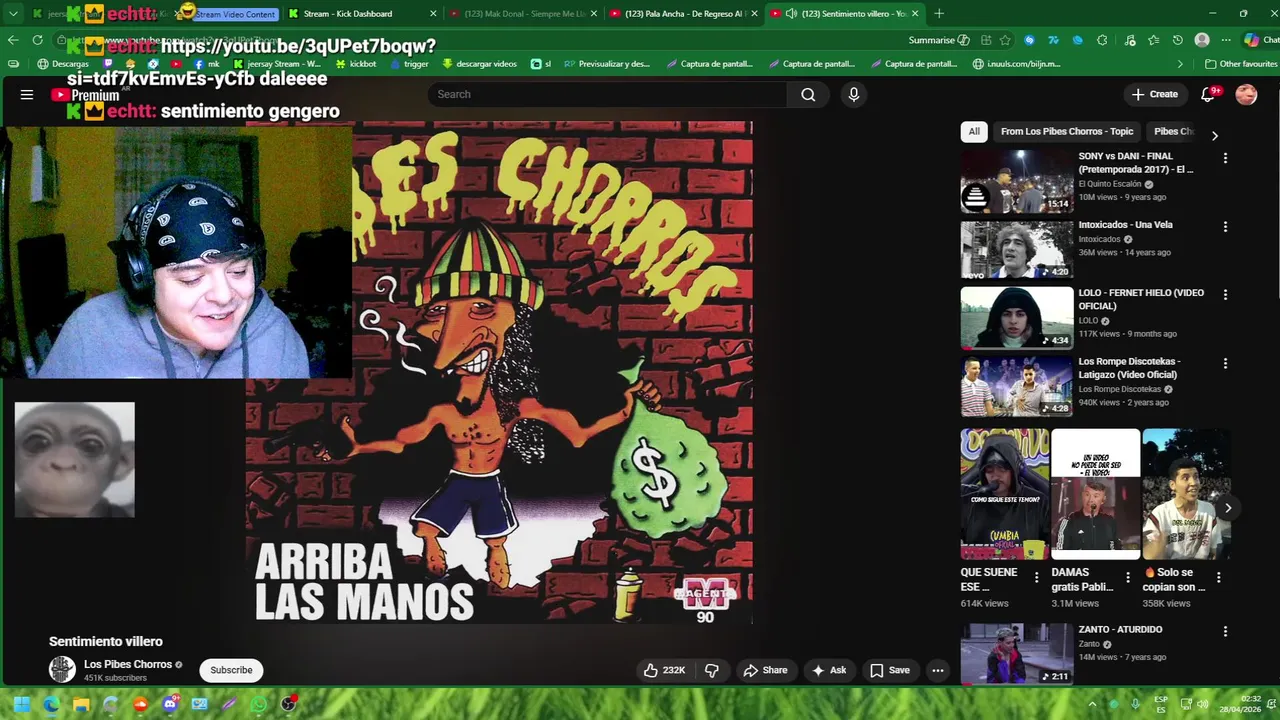
Task: Open the YouTube account avatar menu
Action: [x=1246, y=94]
